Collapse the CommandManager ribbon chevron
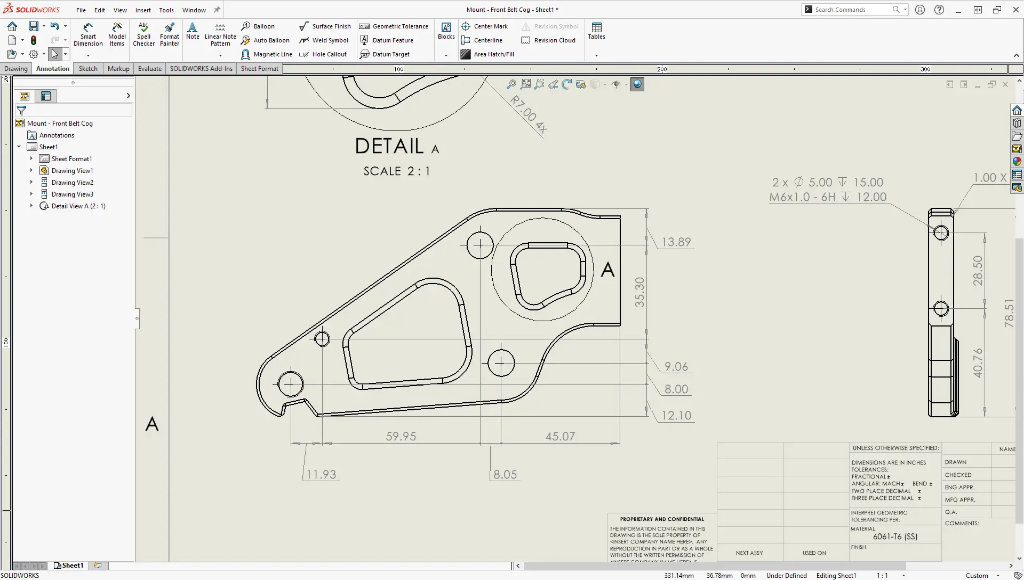 click(x=1014, y=56)
